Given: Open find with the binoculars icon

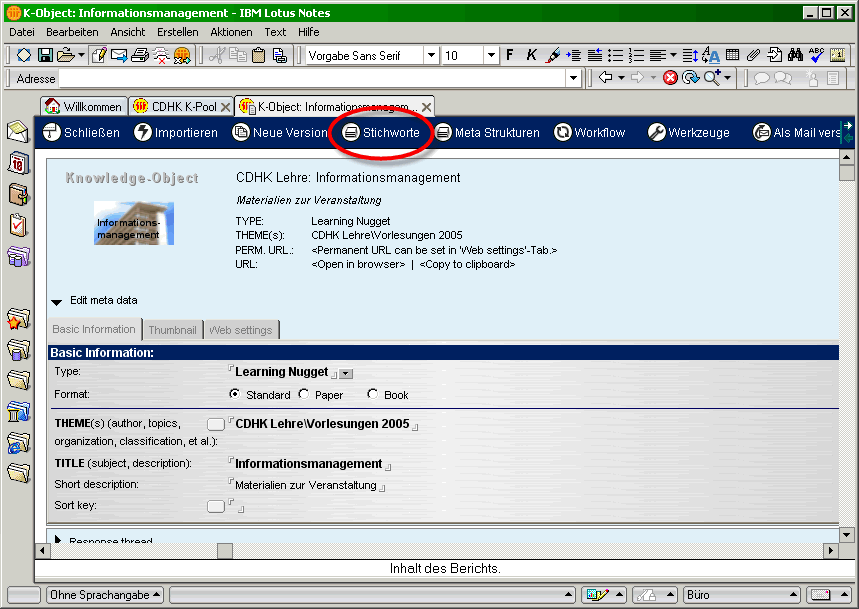Looking at the screenshot, I should coord(795,55).
